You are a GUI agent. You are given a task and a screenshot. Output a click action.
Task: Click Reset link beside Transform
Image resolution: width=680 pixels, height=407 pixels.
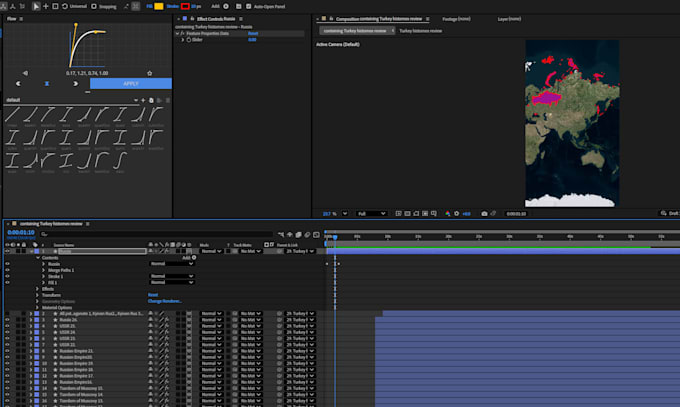153,295
